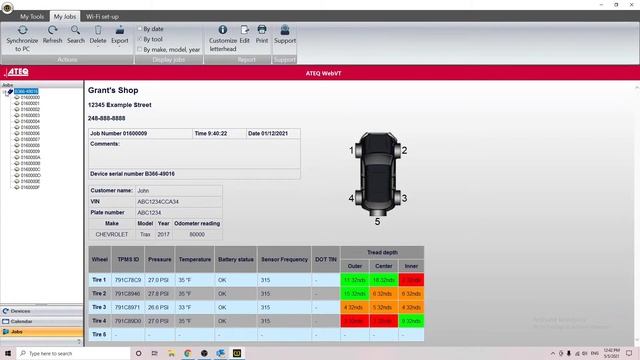
Task: Click the Tire 3 row label
Action: click(x=100, y=307)
